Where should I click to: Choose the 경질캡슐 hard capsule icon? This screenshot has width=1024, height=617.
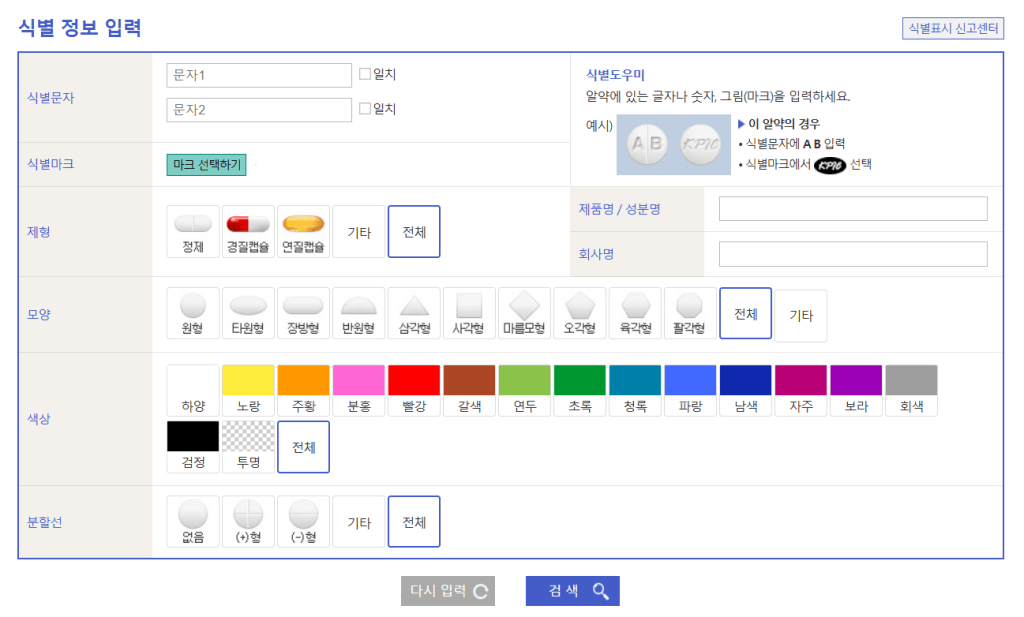(x=248, y=231)
